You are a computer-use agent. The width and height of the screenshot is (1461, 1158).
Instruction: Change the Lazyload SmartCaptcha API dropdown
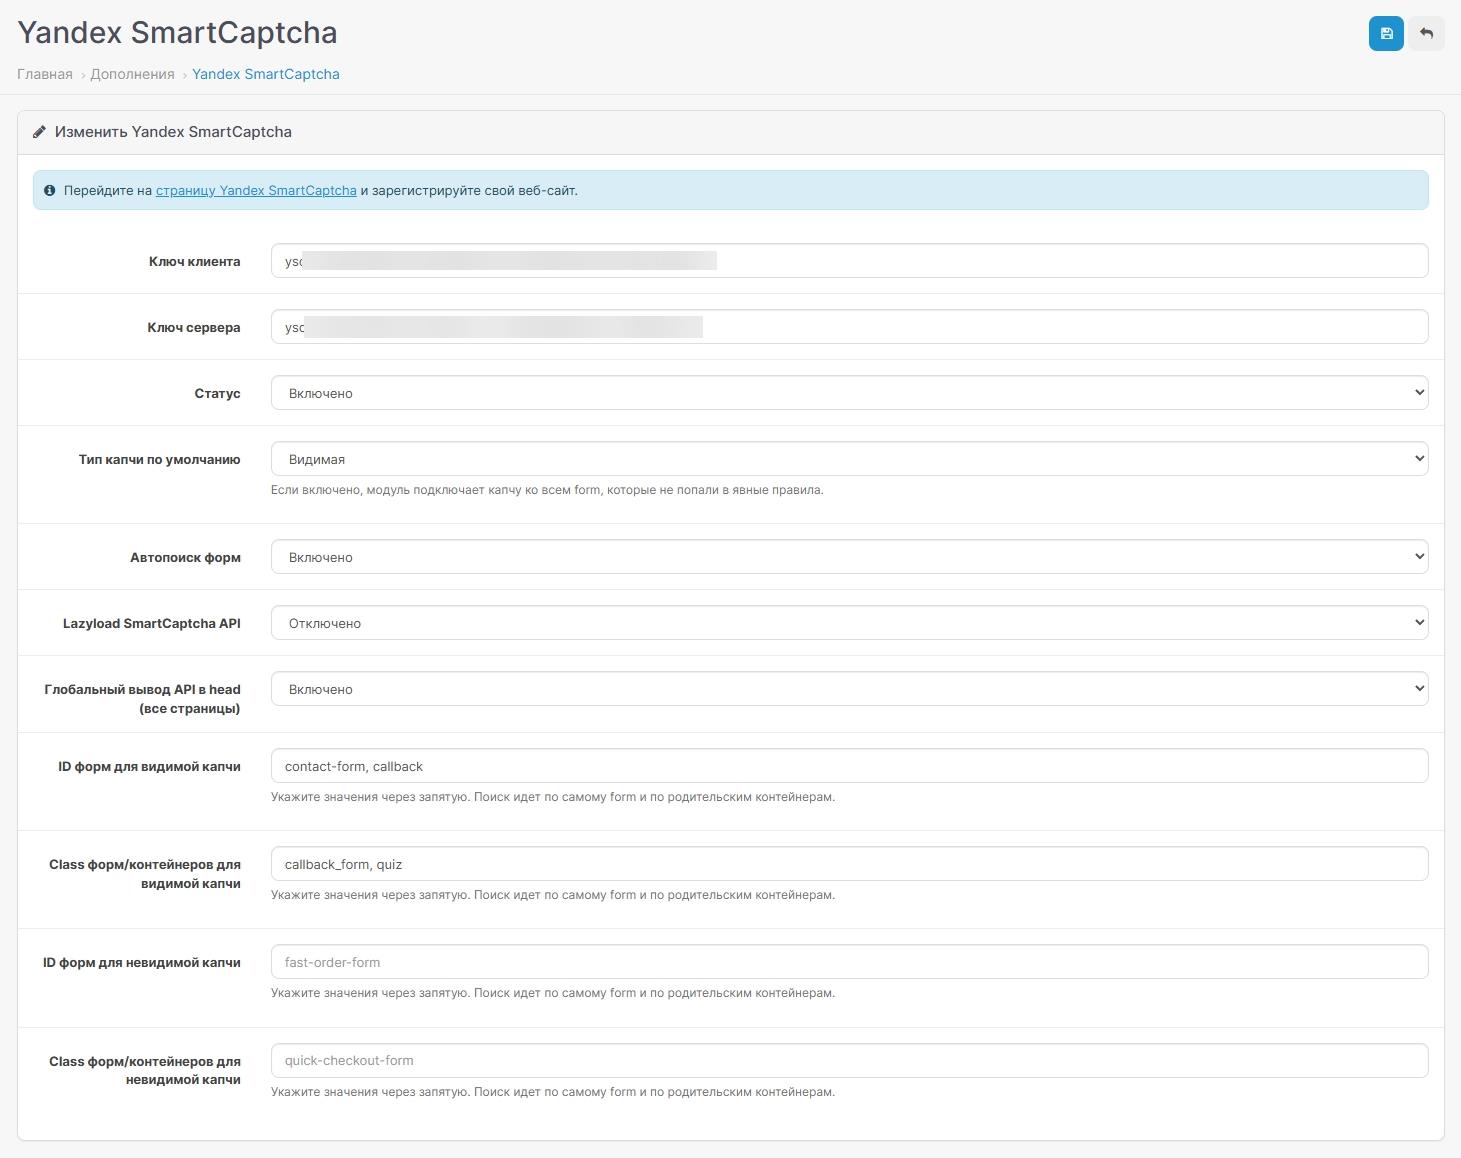click(x=848, y=623)
